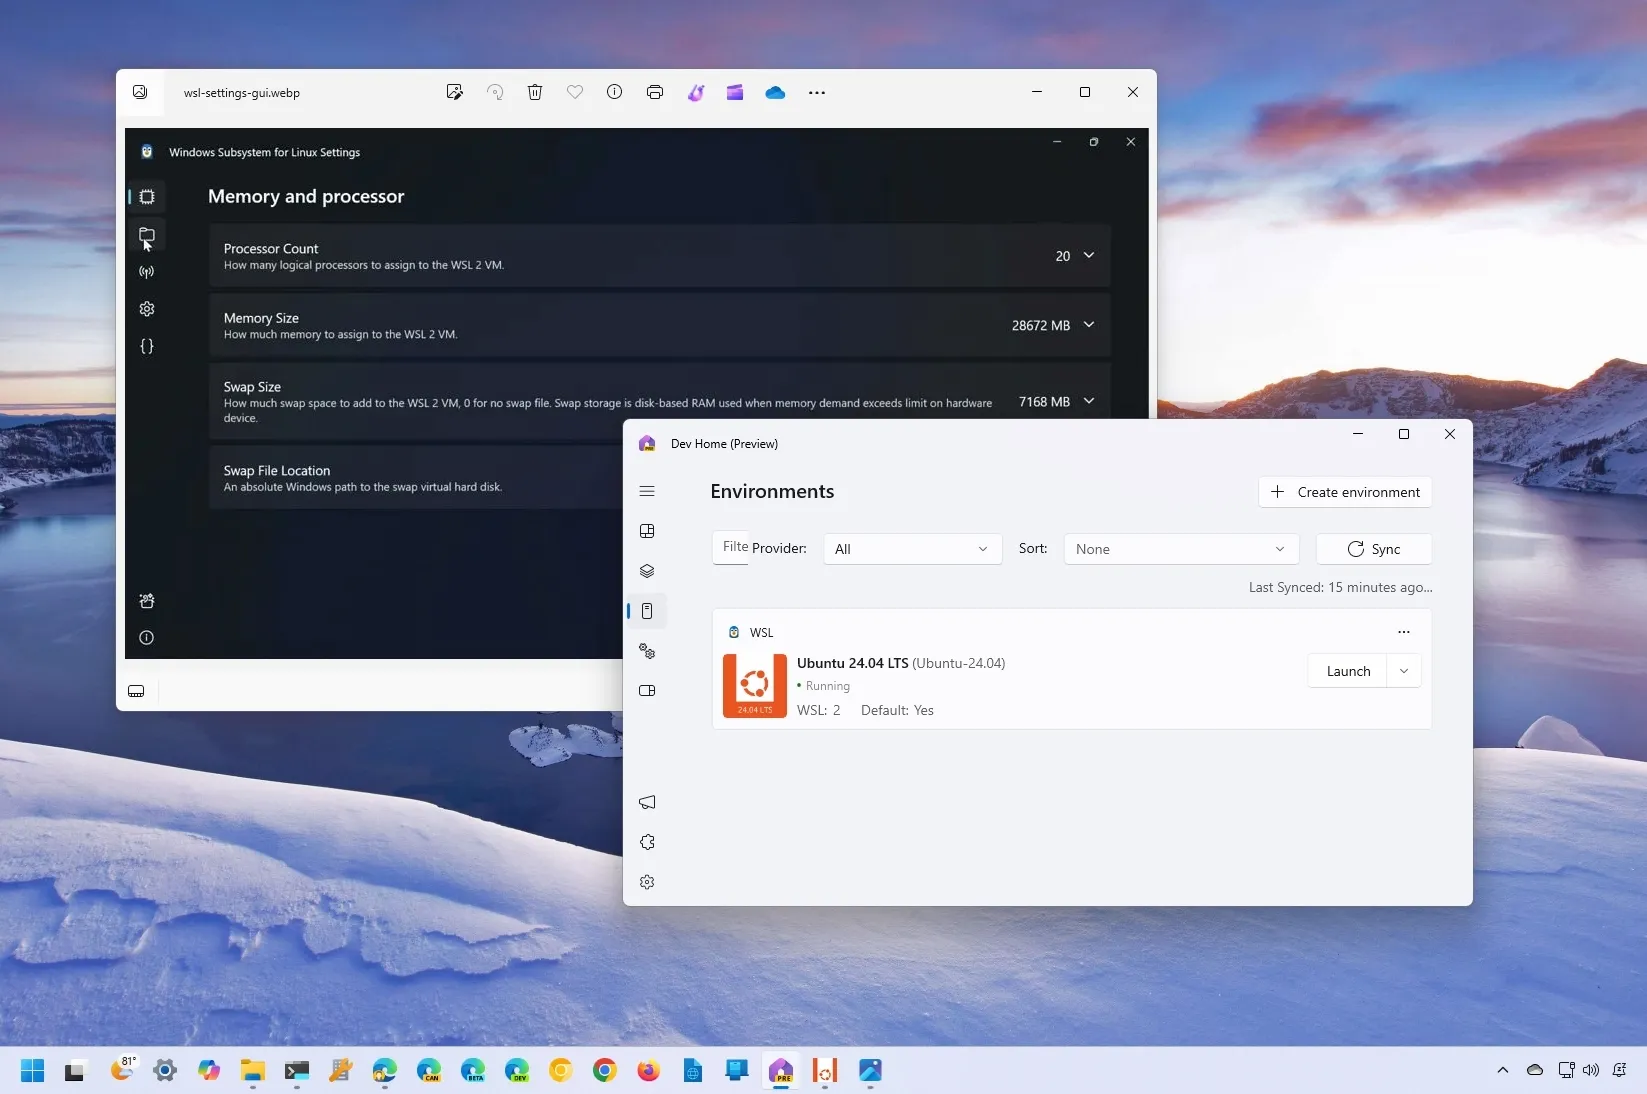Viewport: 1647px width, 1094px height.
Task: Rotate the wsl-settings-gui.webp image
Action: (495, 92)
